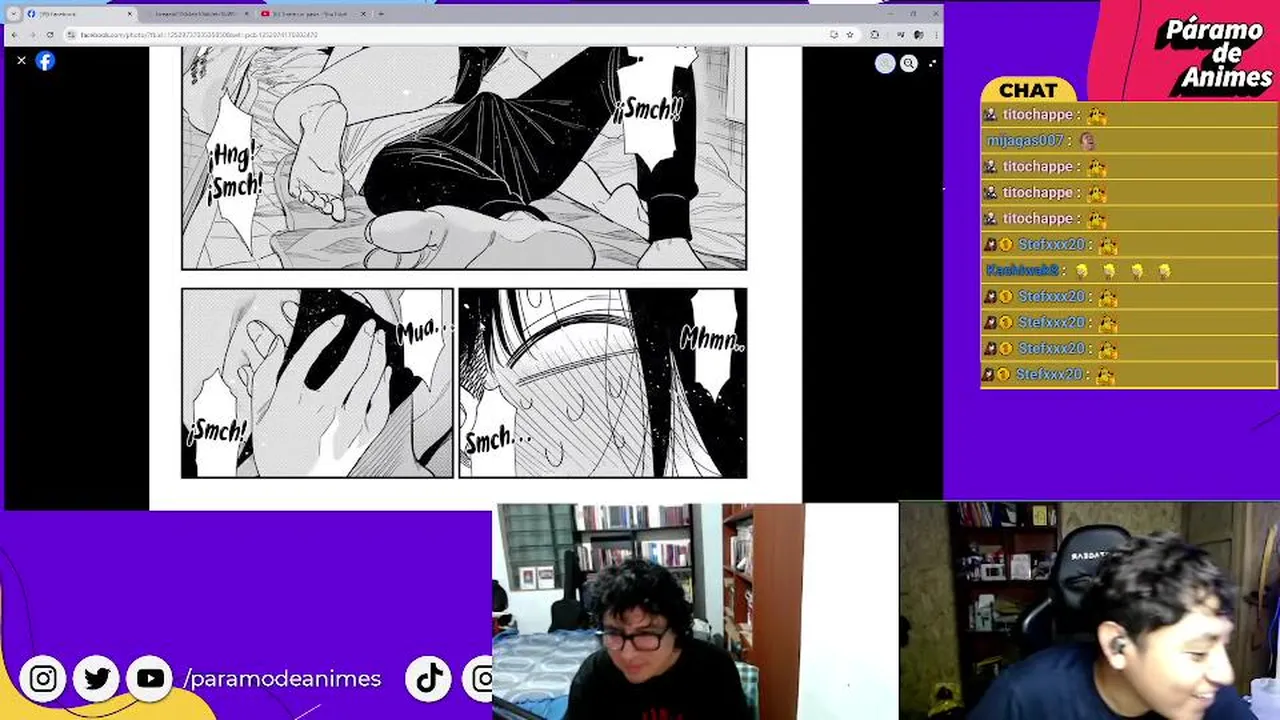Click the /paramodeanimes handle text
Image resolution: width=1280 pixels, height=720 pixels.
coord(282,679)
